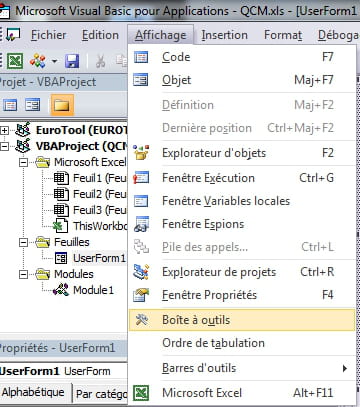Viewport: 360px width, 407px height.
Task: Select Module1 in the project tree
Action: point(93,290)
